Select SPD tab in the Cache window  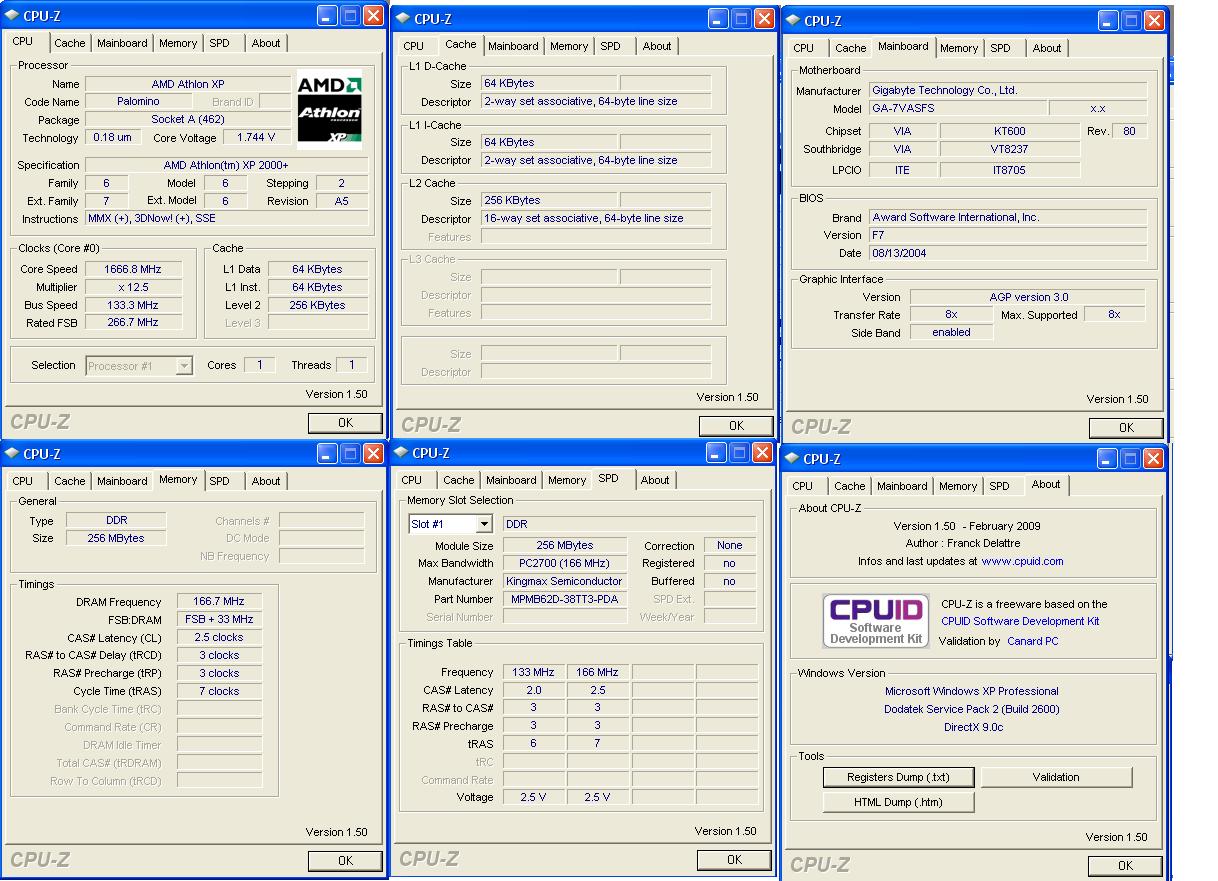[x=610, y=46]
